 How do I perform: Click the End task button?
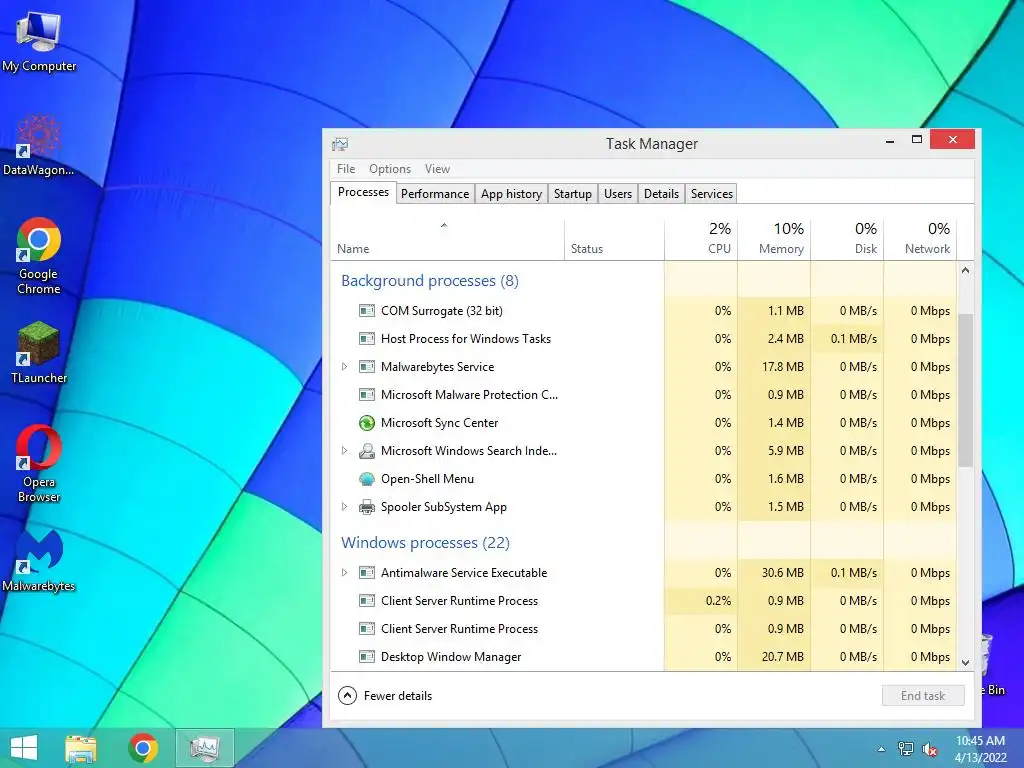923,696
